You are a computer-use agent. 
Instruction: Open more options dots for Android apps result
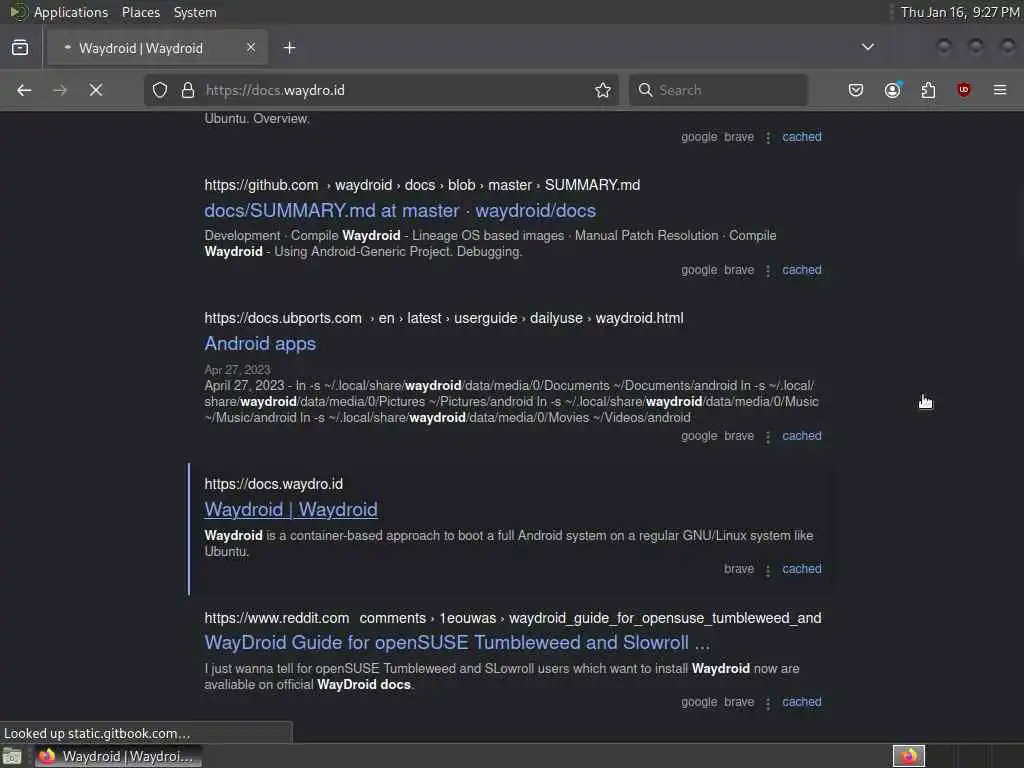768,437
